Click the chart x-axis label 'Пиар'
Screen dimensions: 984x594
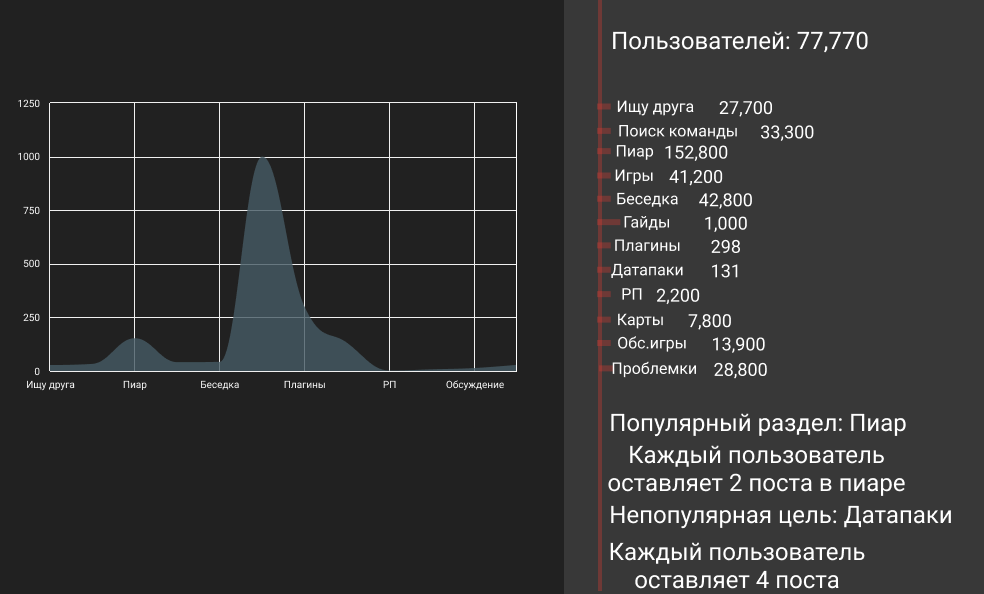pos(135,385)
